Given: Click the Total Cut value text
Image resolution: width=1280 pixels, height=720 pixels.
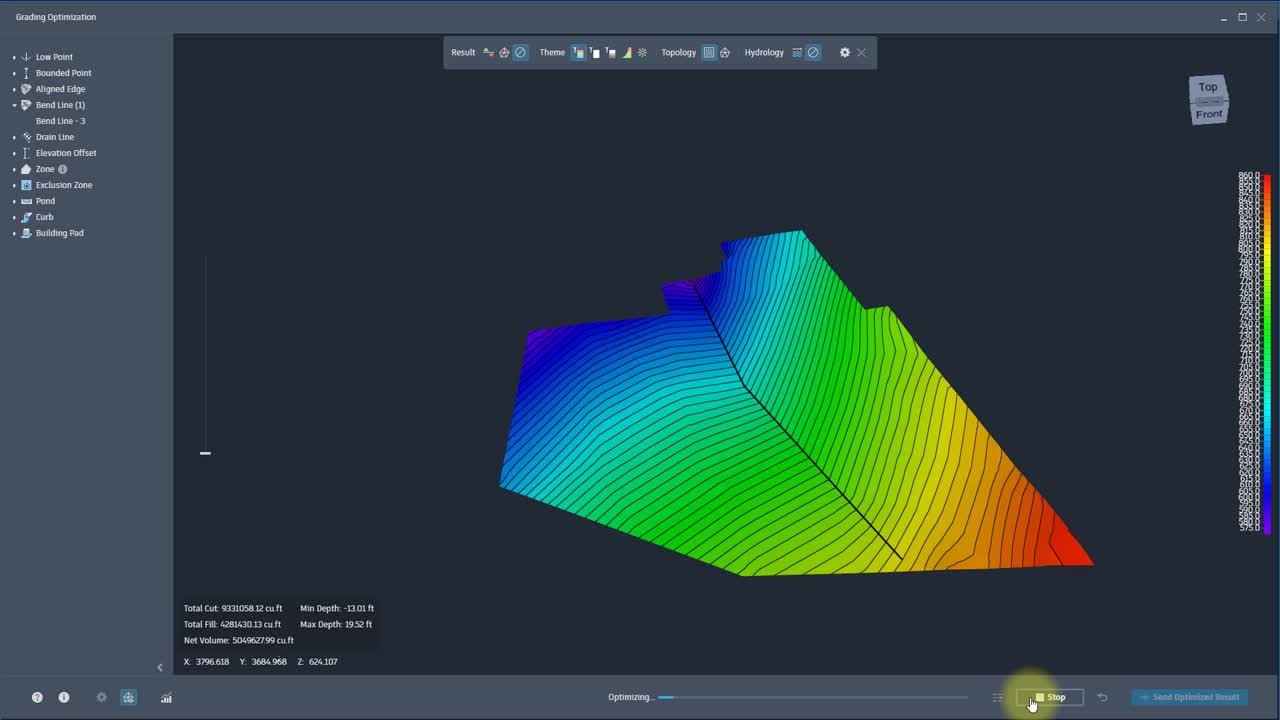Looking at the screenshot, I should point(252,608).
